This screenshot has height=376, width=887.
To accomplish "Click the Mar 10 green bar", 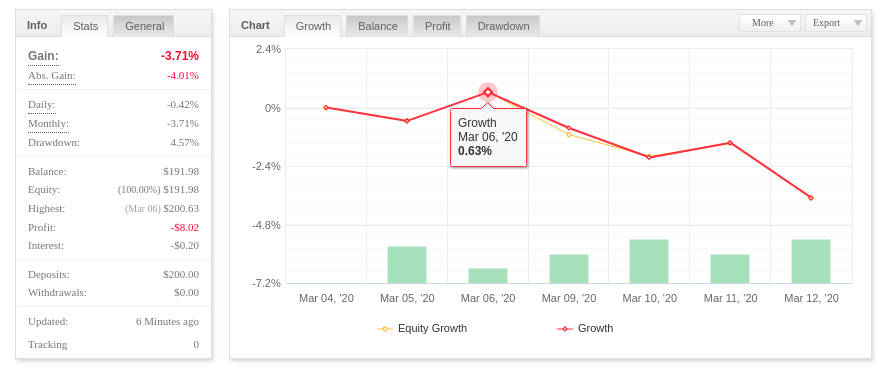I will pos(649,261).
